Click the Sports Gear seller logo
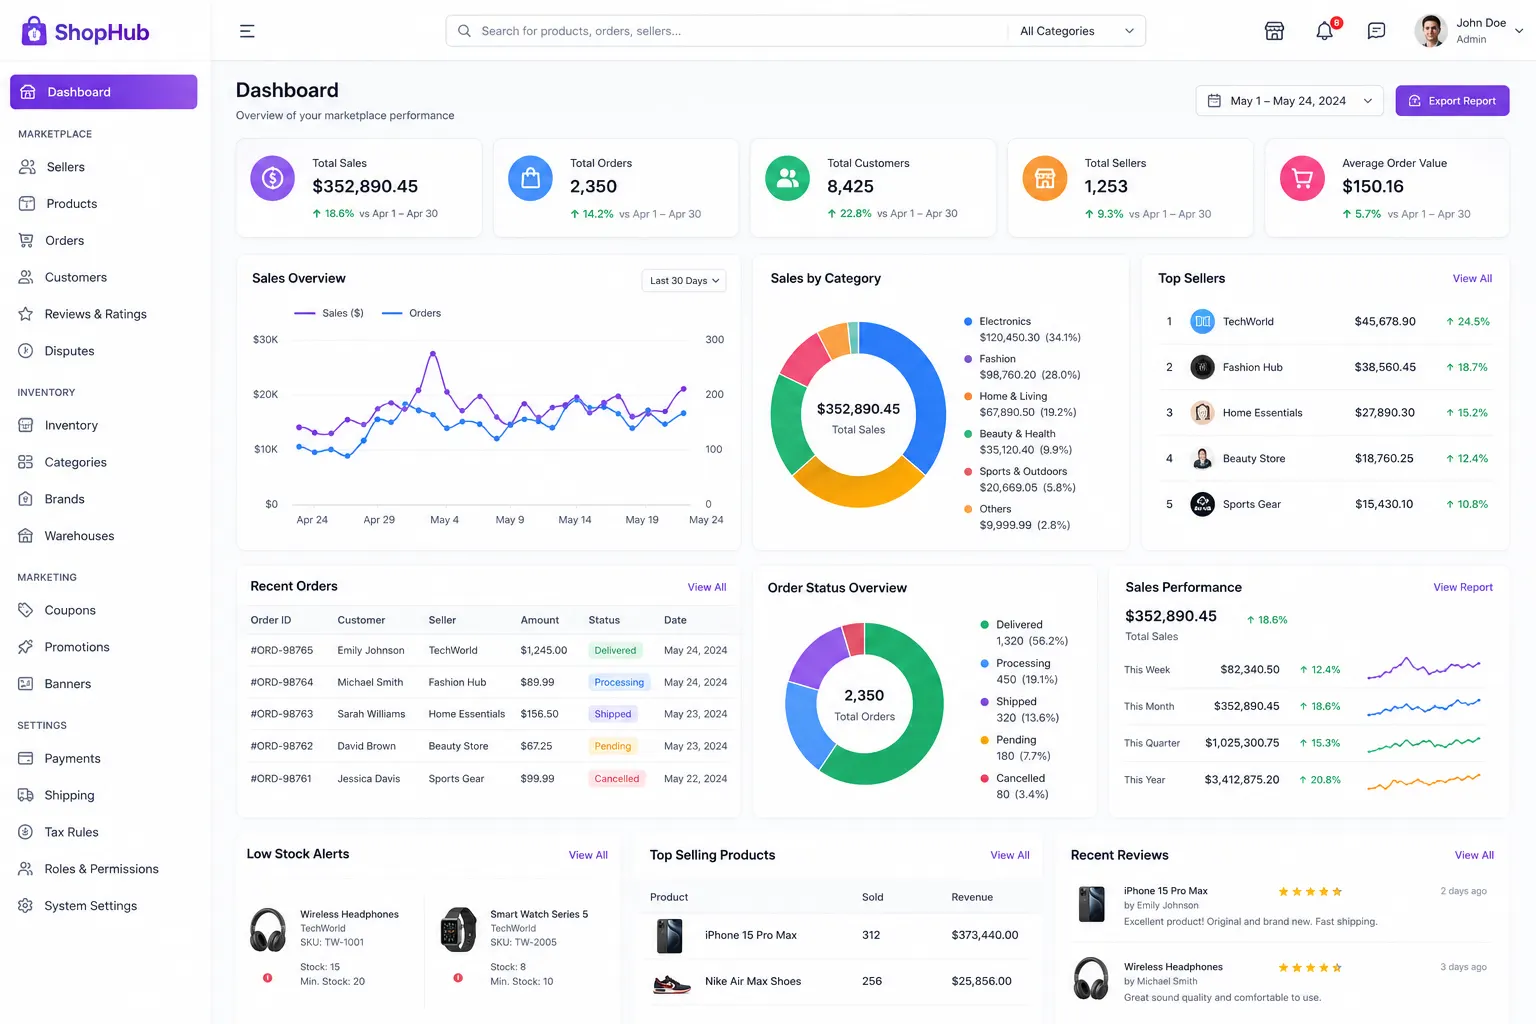Viewport: 1536px width, 1024px height. click(x=1202, y=504)
